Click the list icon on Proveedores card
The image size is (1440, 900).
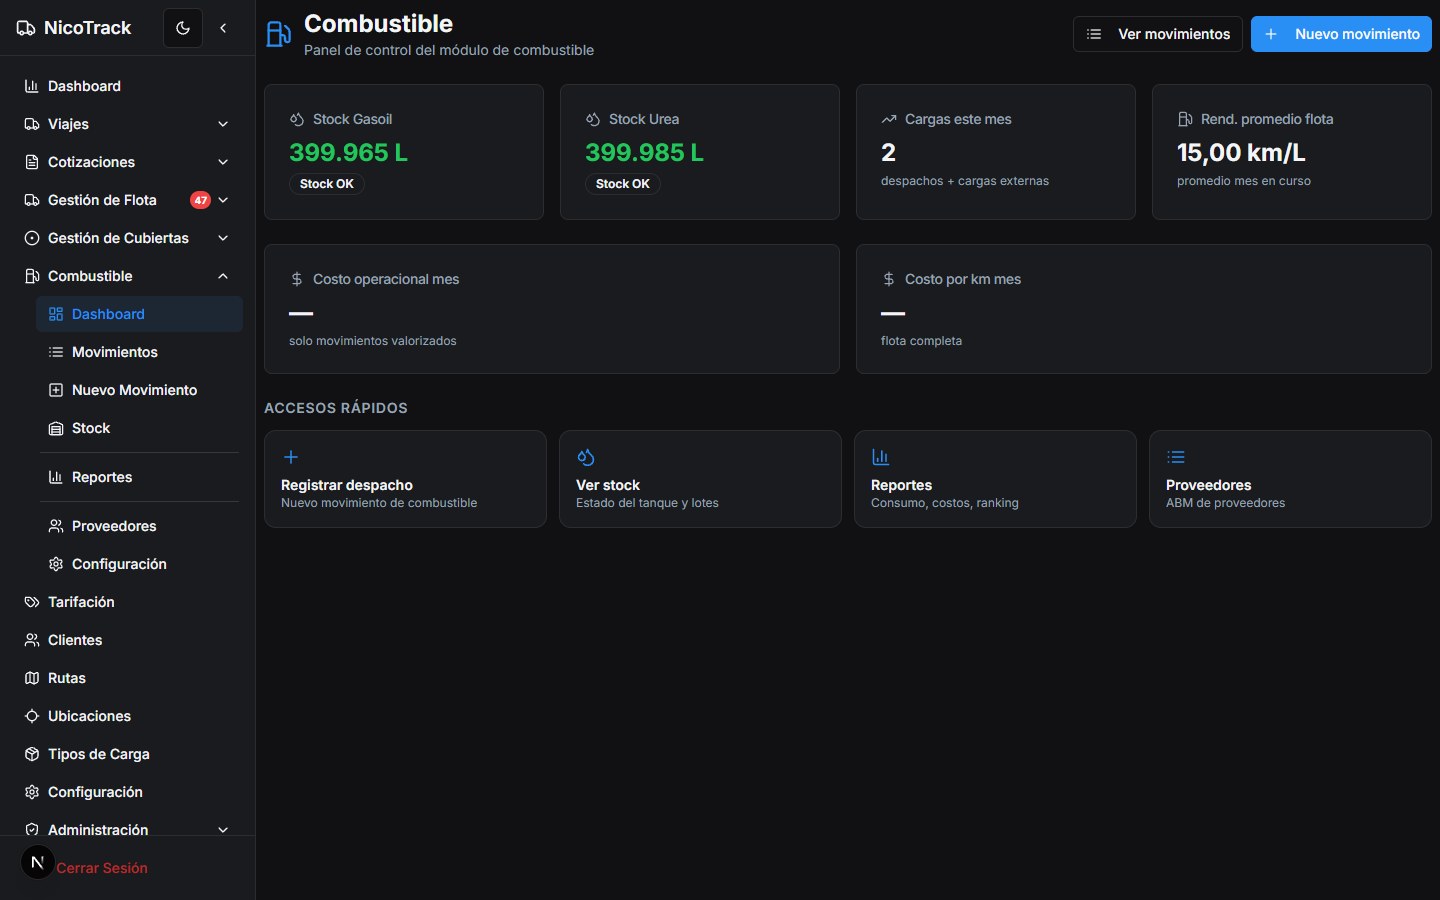click(1176, 457)
